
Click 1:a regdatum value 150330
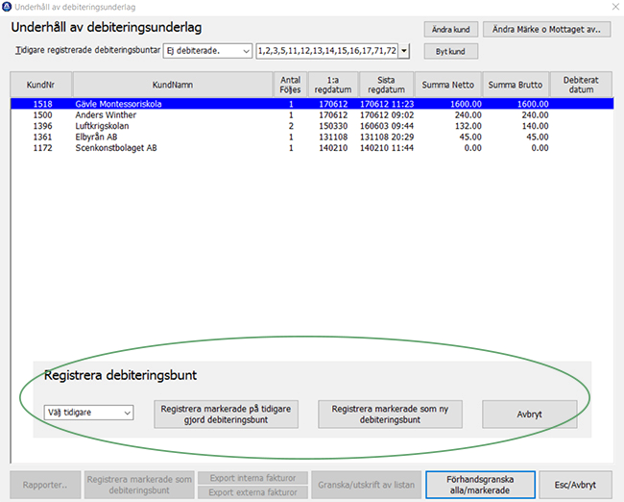coord(333,126)
